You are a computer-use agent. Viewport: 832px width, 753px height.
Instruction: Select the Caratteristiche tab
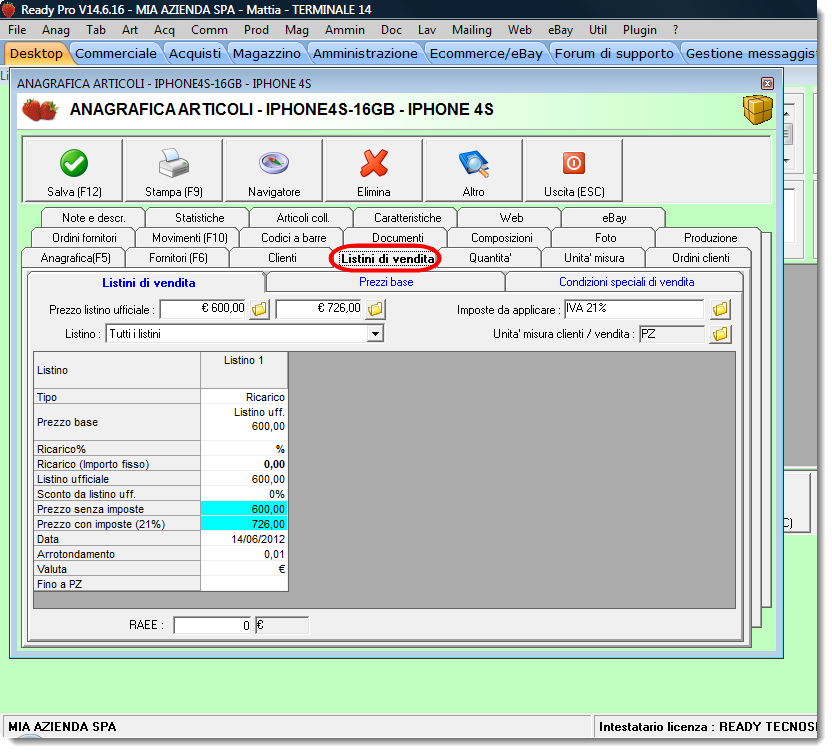(x=408, y=218)
